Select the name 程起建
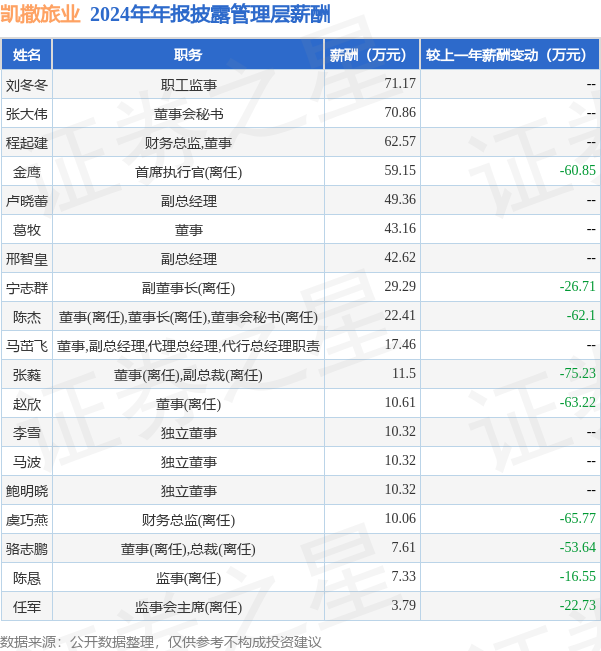Screen dimensions: 601x651 [27, 143]
